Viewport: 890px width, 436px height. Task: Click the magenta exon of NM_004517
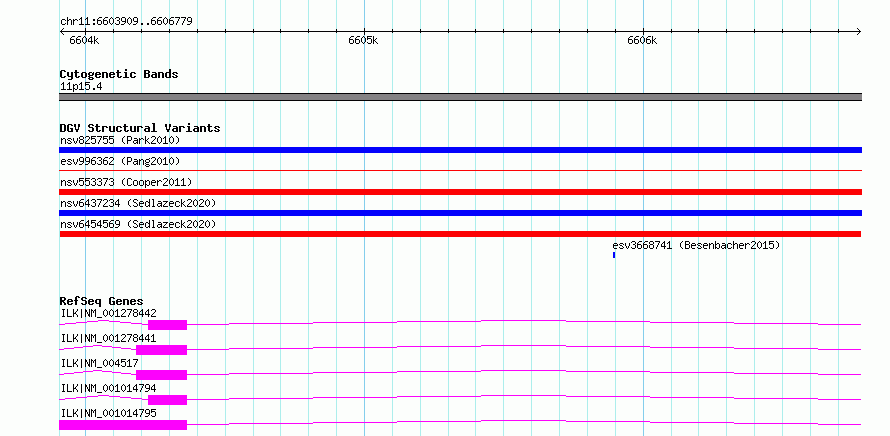[161, 375]
